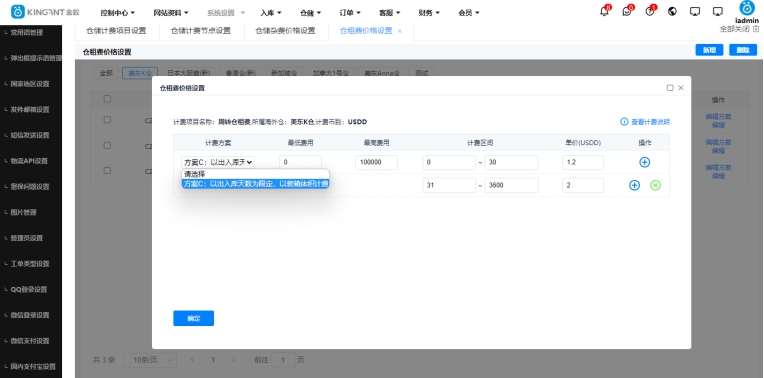
Task: Click unit price field showing 2
Action: (x=583, y=185)
